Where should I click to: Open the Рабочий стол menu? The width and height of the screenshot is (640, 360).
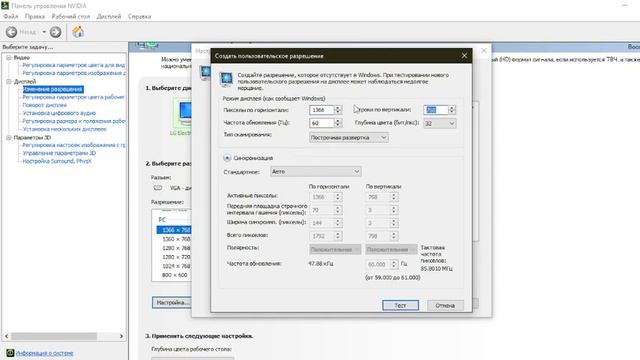pos(71,16)
